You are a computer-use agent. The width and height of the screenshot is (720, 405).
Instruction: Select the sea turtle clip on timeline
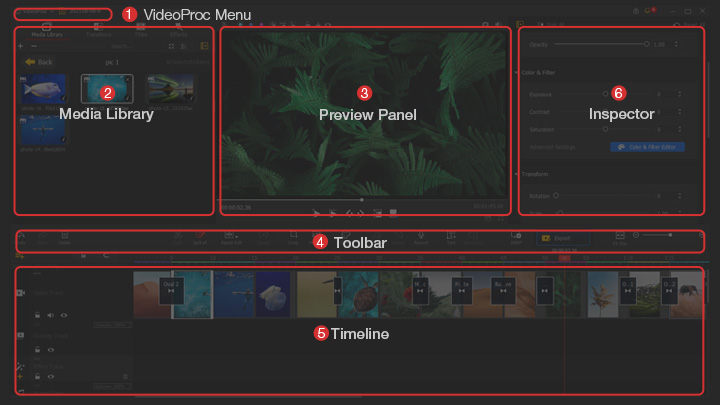359,294
